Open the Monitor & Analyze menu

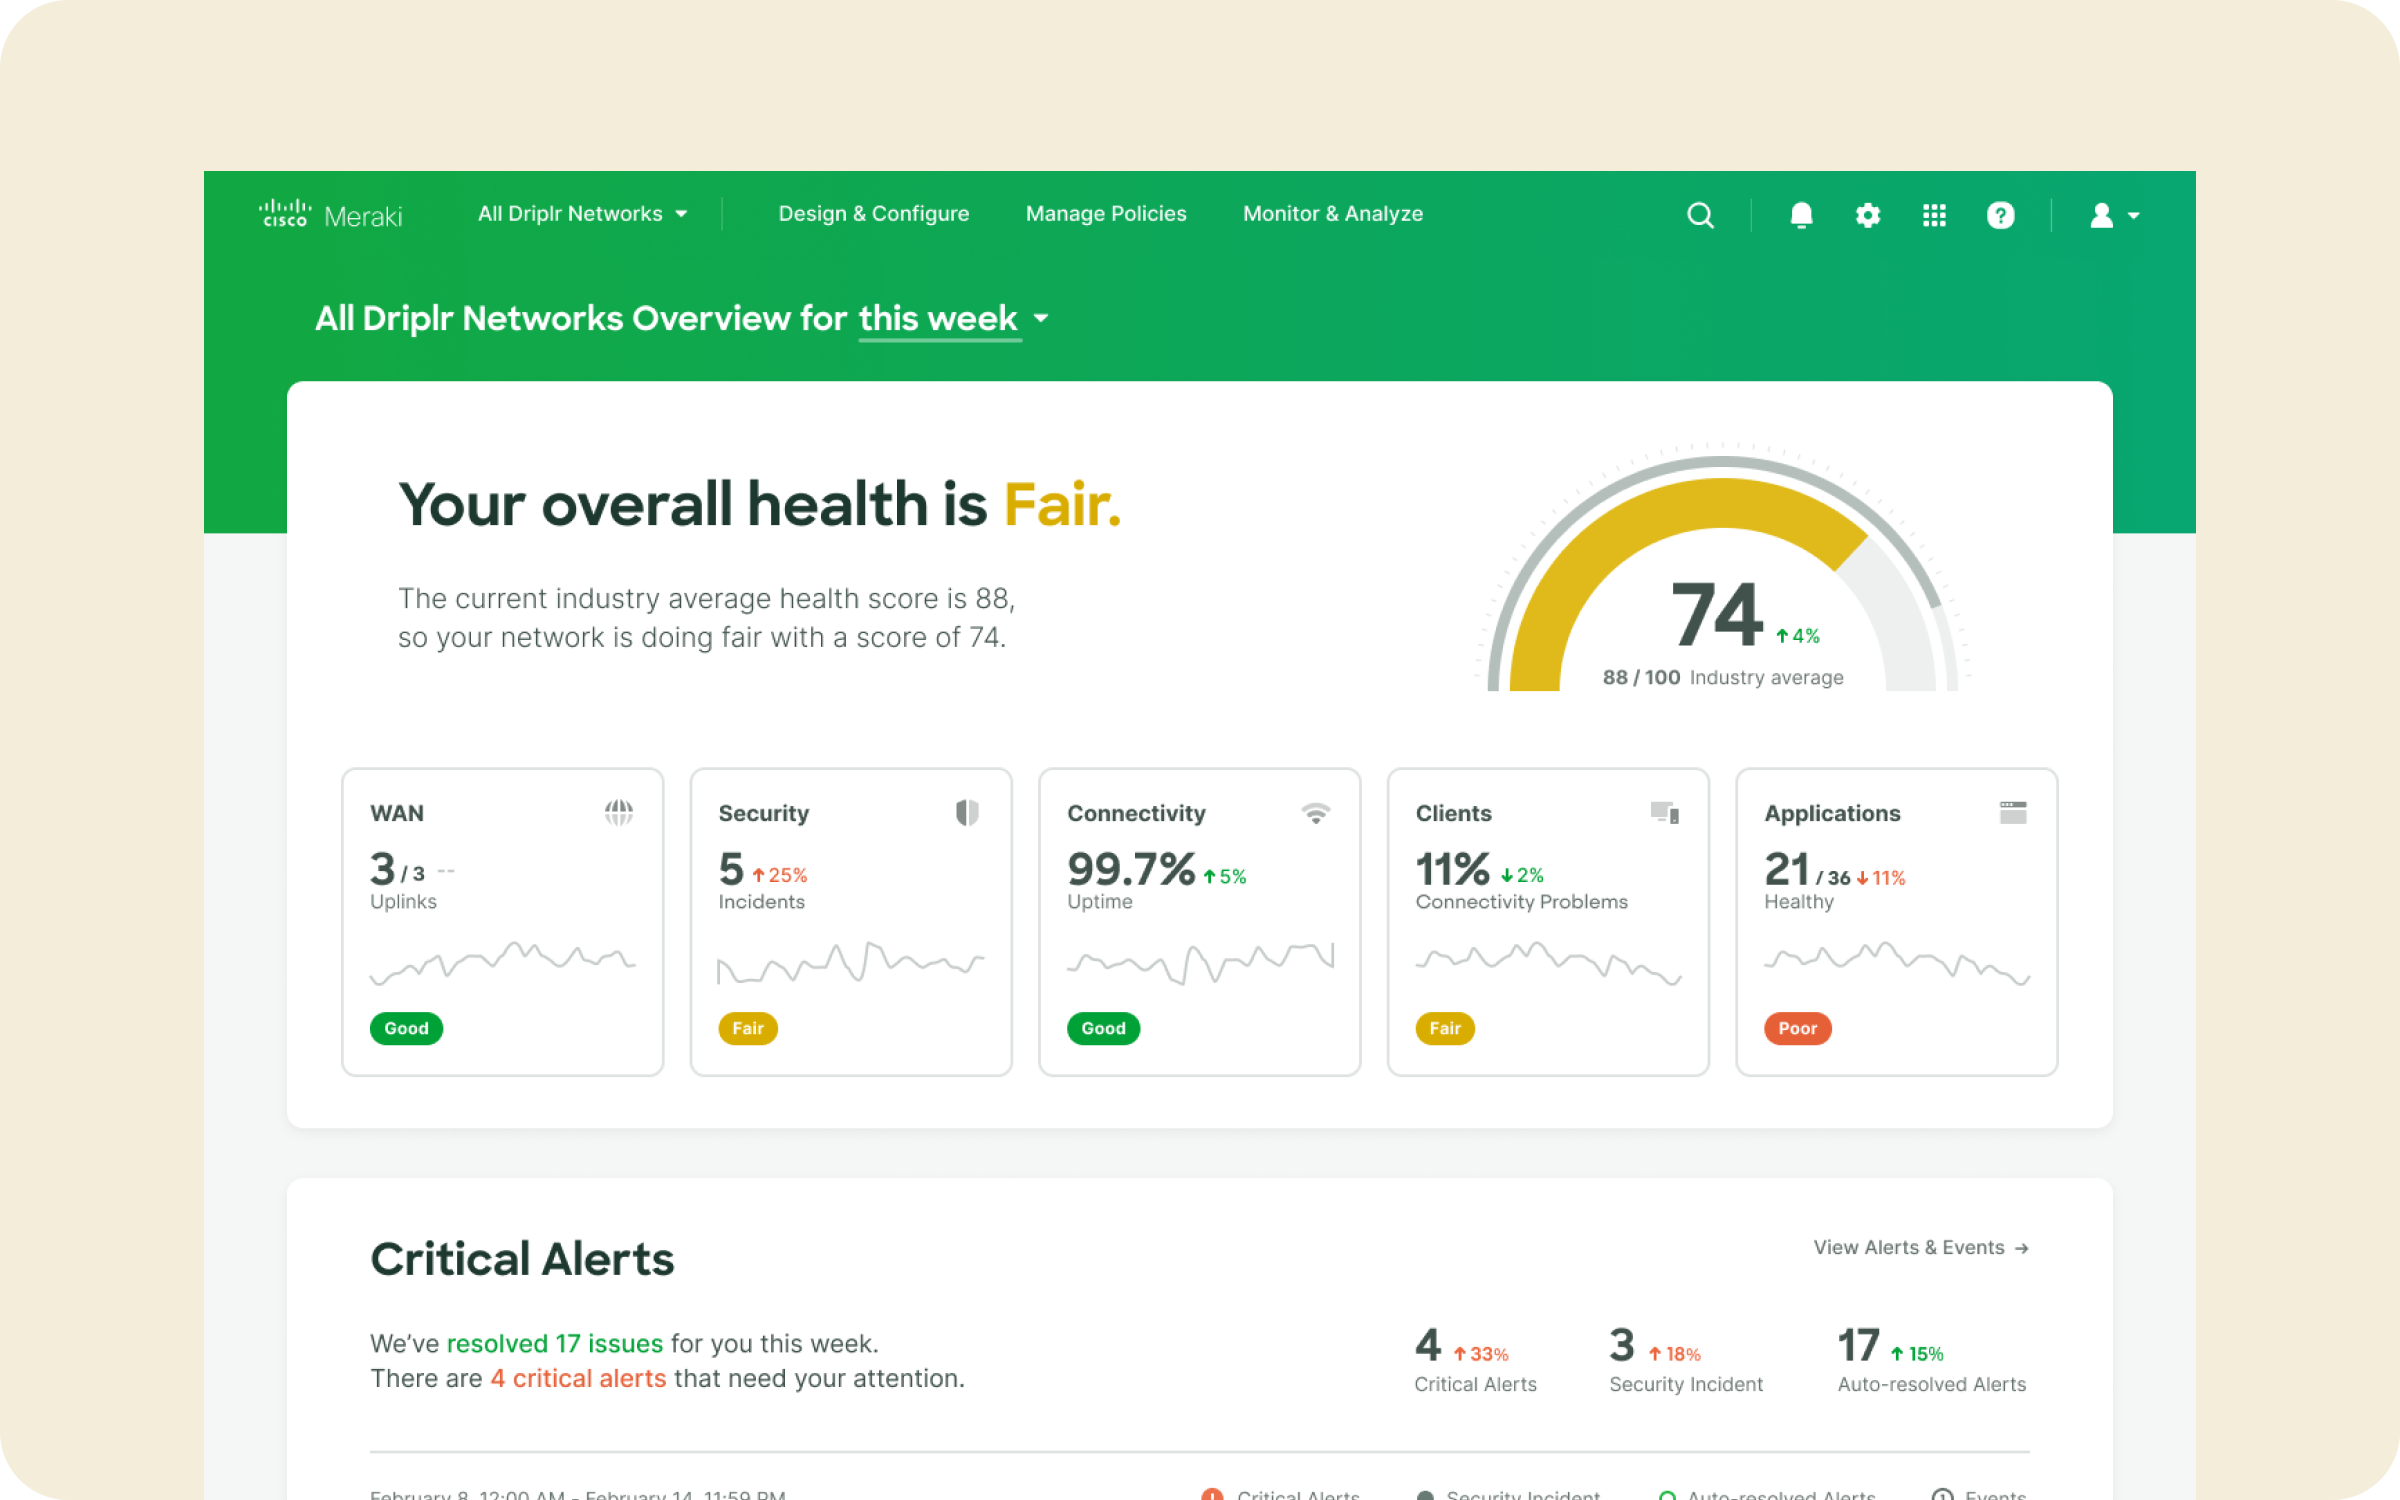1333,214
